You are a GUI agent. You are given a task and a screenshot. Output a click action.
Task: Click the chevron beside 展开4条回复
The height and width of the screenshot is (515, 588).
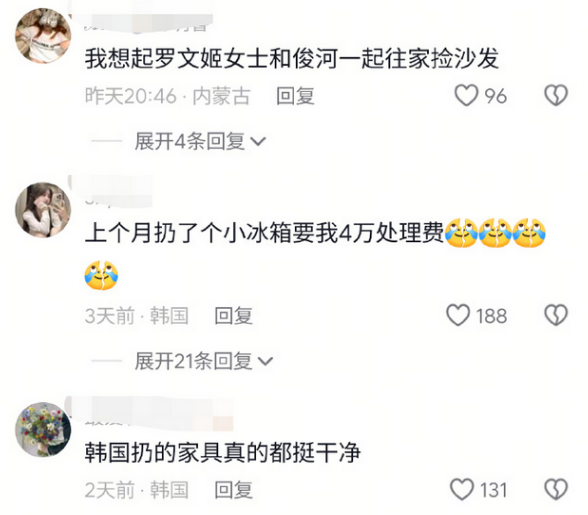coord(258,142)
